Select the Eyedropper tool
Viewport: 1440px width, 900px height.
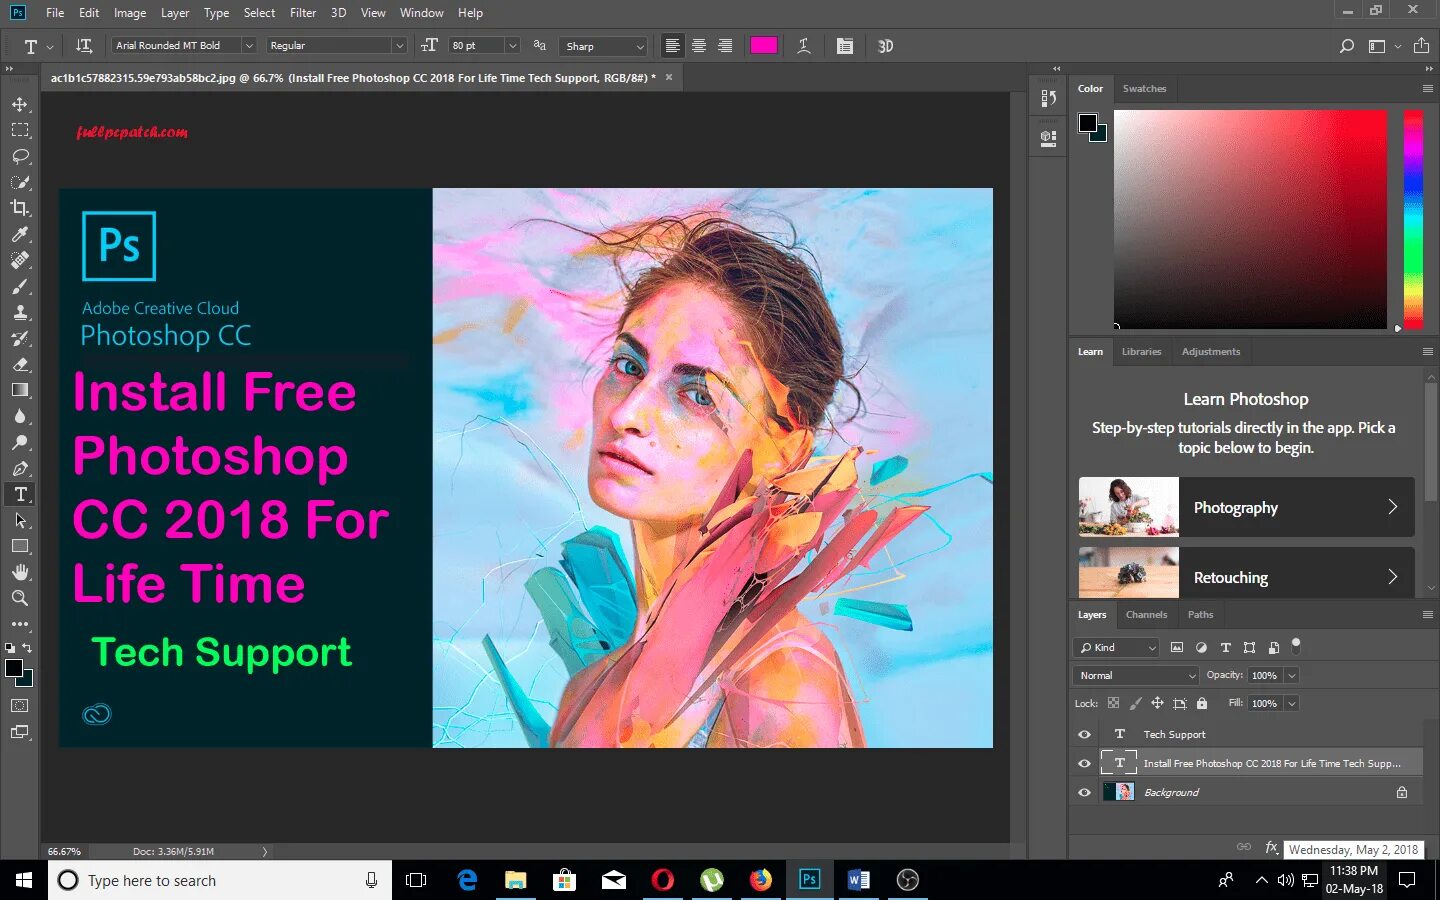pyautogui.click(x=20, y=234)
